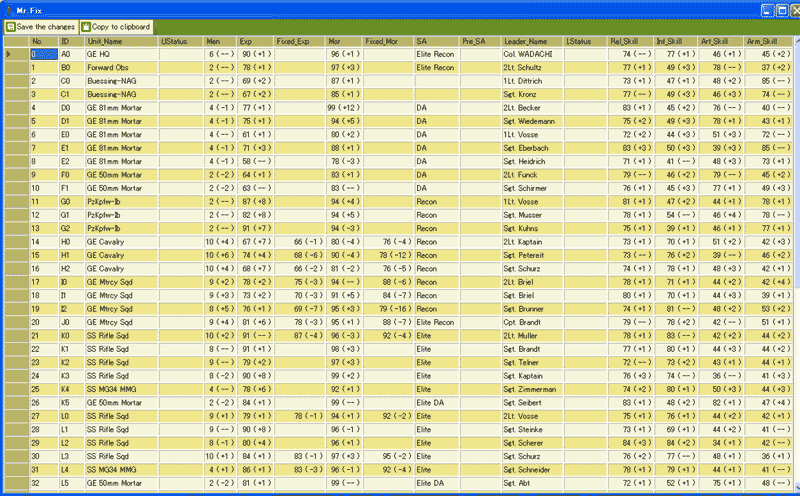Select the 'Col. WADACHI' leader cell
800x496 pixels.
click(533, 54)
